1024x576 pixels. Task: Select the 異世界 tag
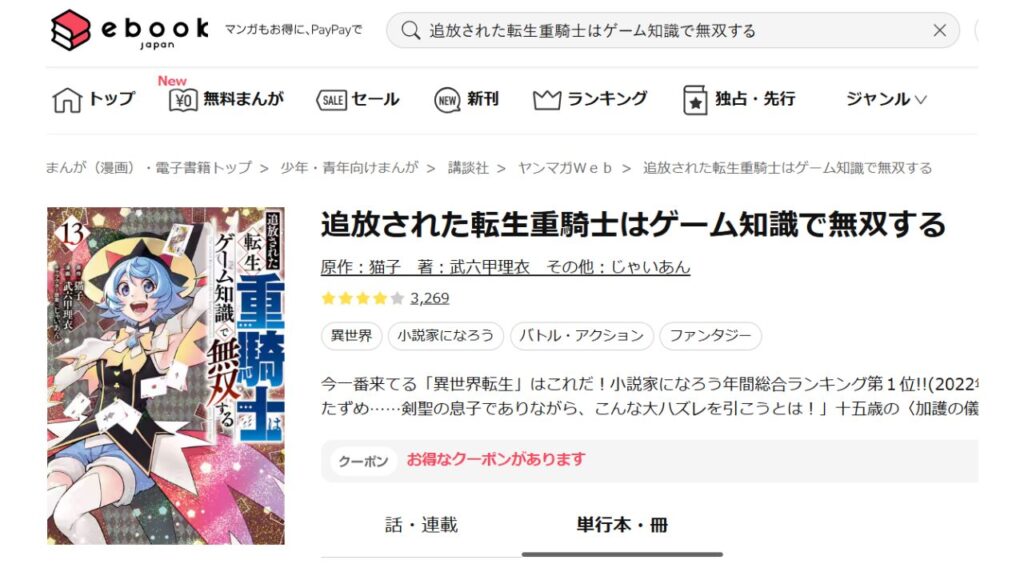351,336
